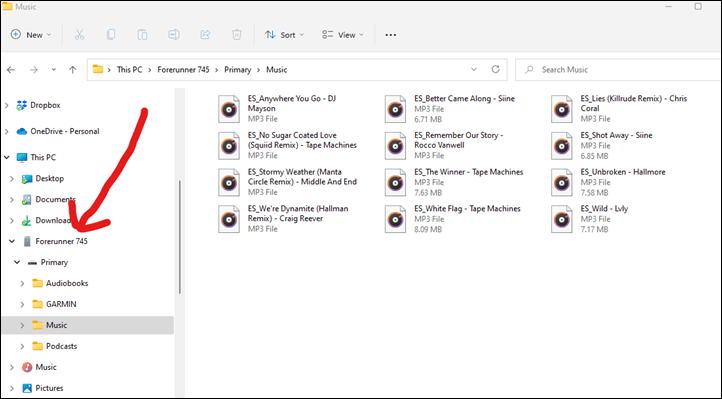Click Primary in breadcrumb path
The image size is (722, 399).
[x=238, y=69]
